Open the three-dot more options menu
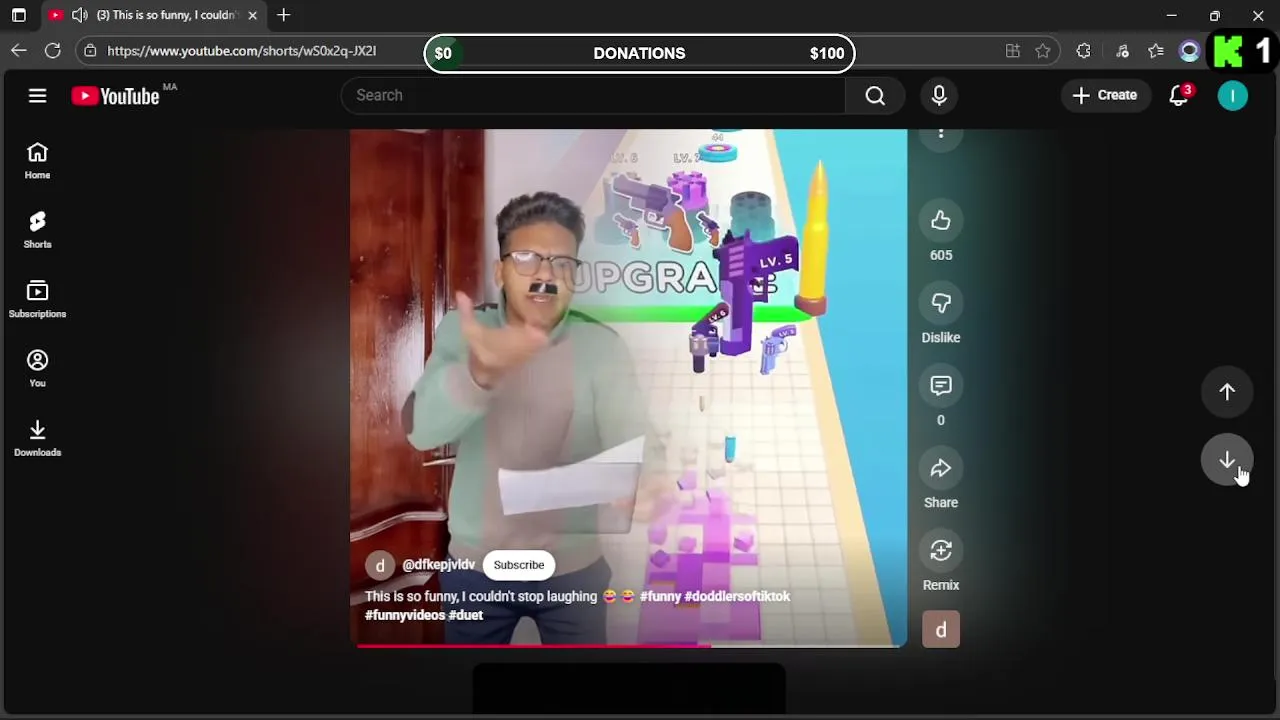The image size is (1280, 720). click(941, 135)
